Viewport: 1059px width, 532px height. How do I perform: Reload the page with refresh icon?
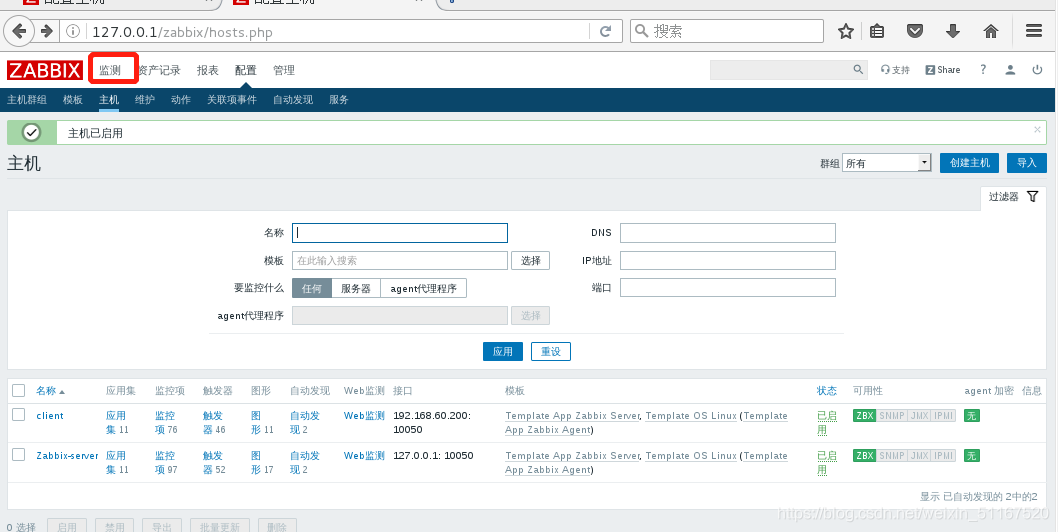[x=606, y=31]
